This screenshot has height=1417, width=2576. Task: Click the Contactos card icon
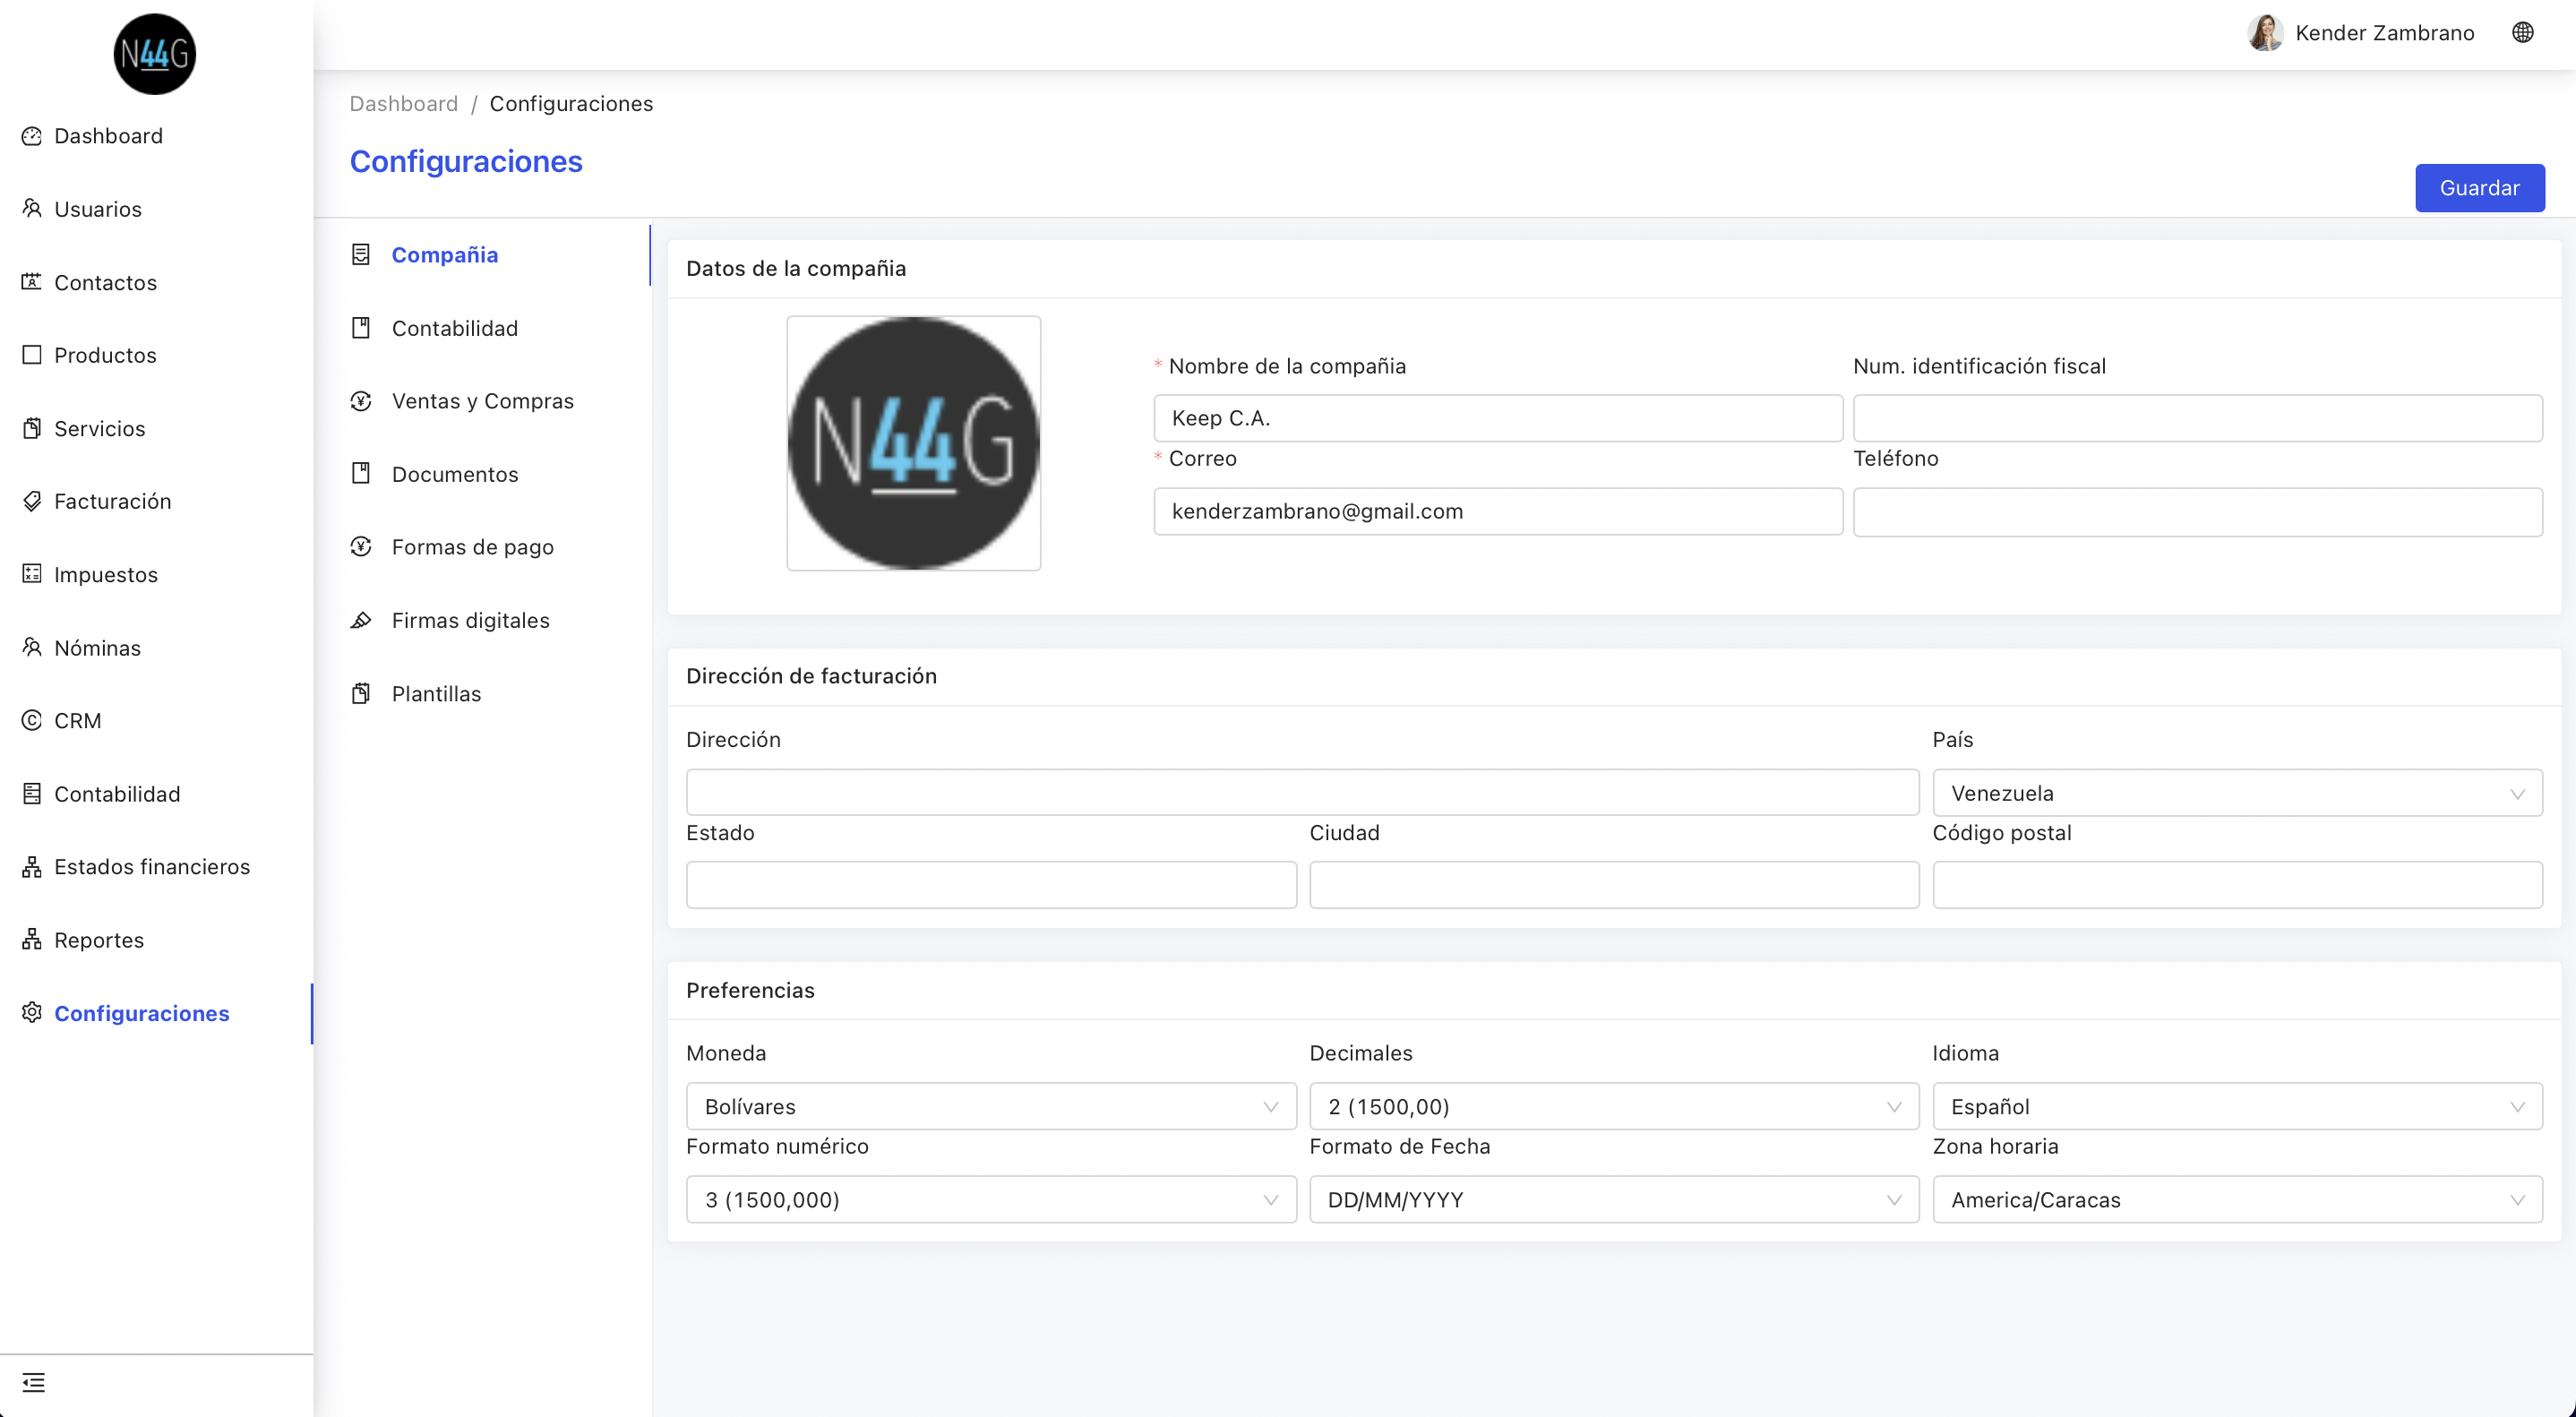tap(32, 282)
